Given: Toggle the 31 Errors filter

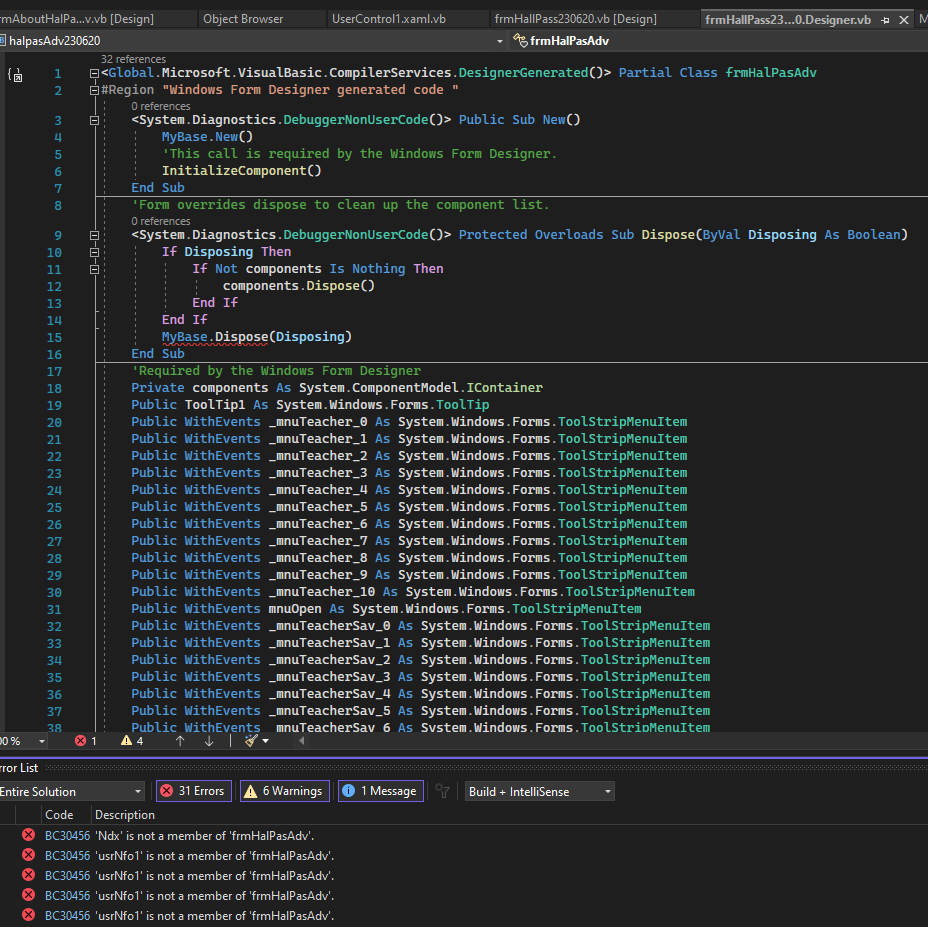Looking at the screenshot, I should pyautogui.click(x=194, y=791).
